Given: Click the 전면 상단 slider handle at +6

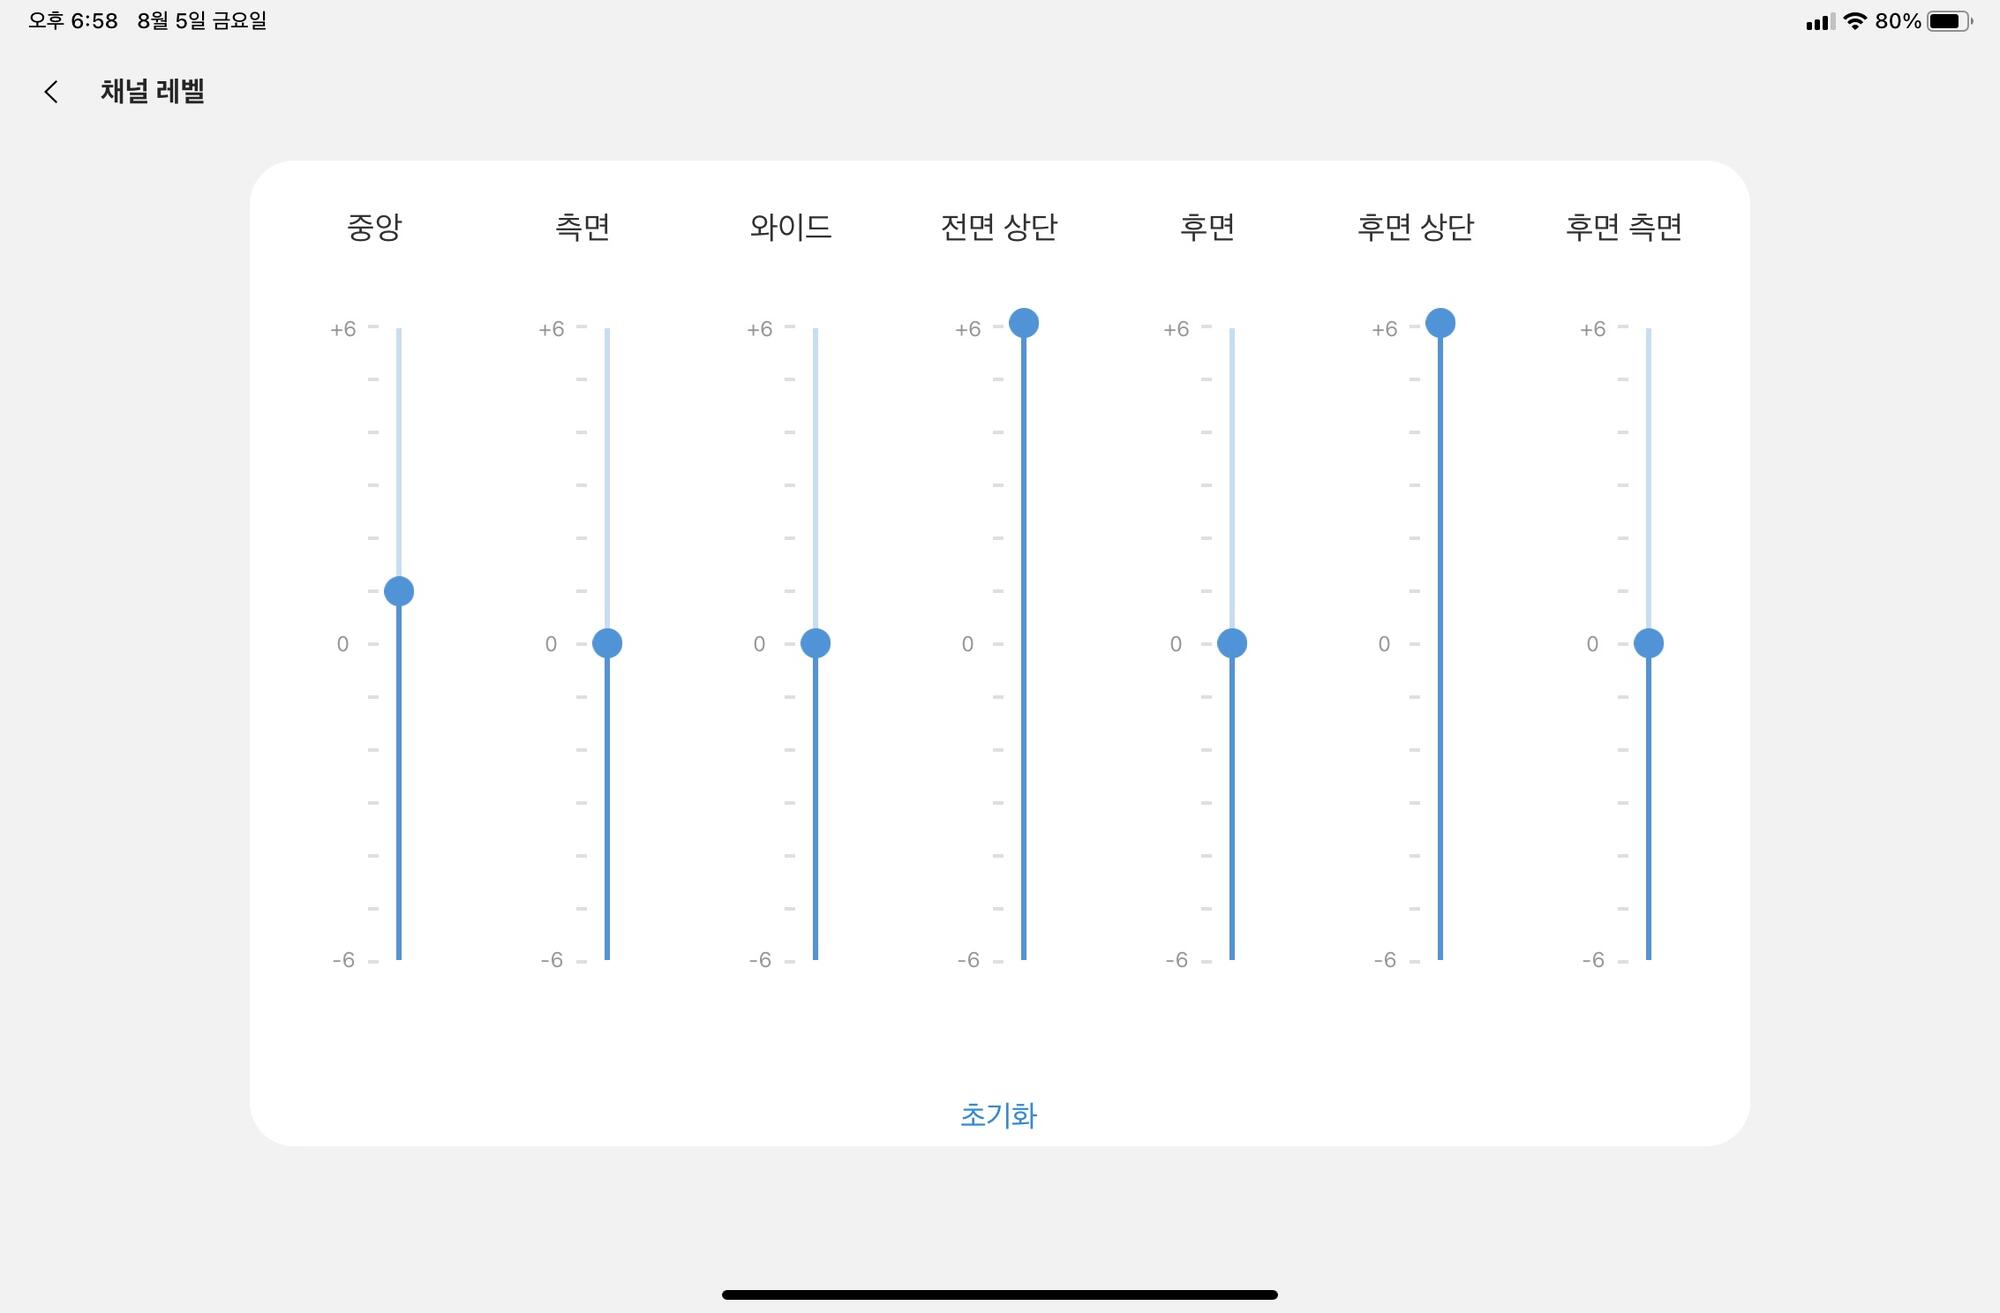Looking at the screenshot, I should pos(1024,323).
